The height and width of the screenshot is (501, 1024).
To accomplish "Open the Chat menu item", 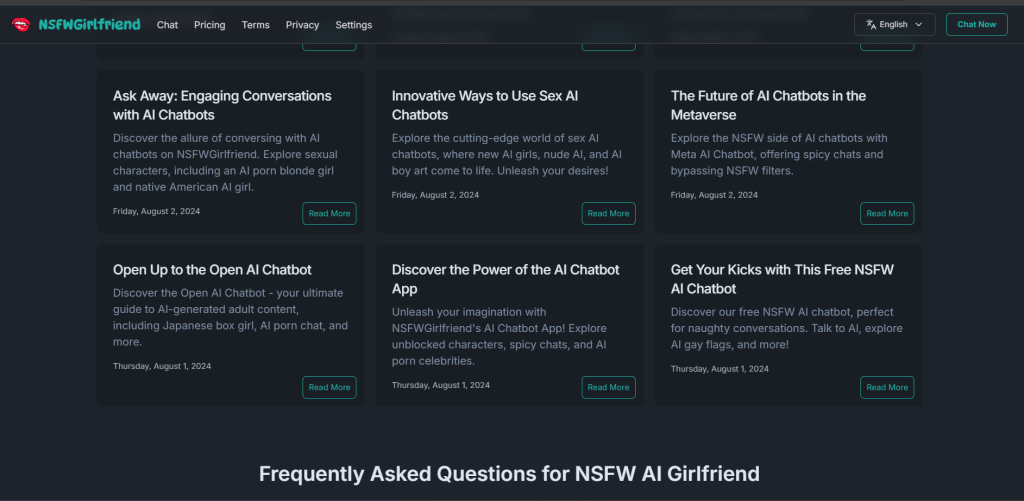I will [167, 25].
